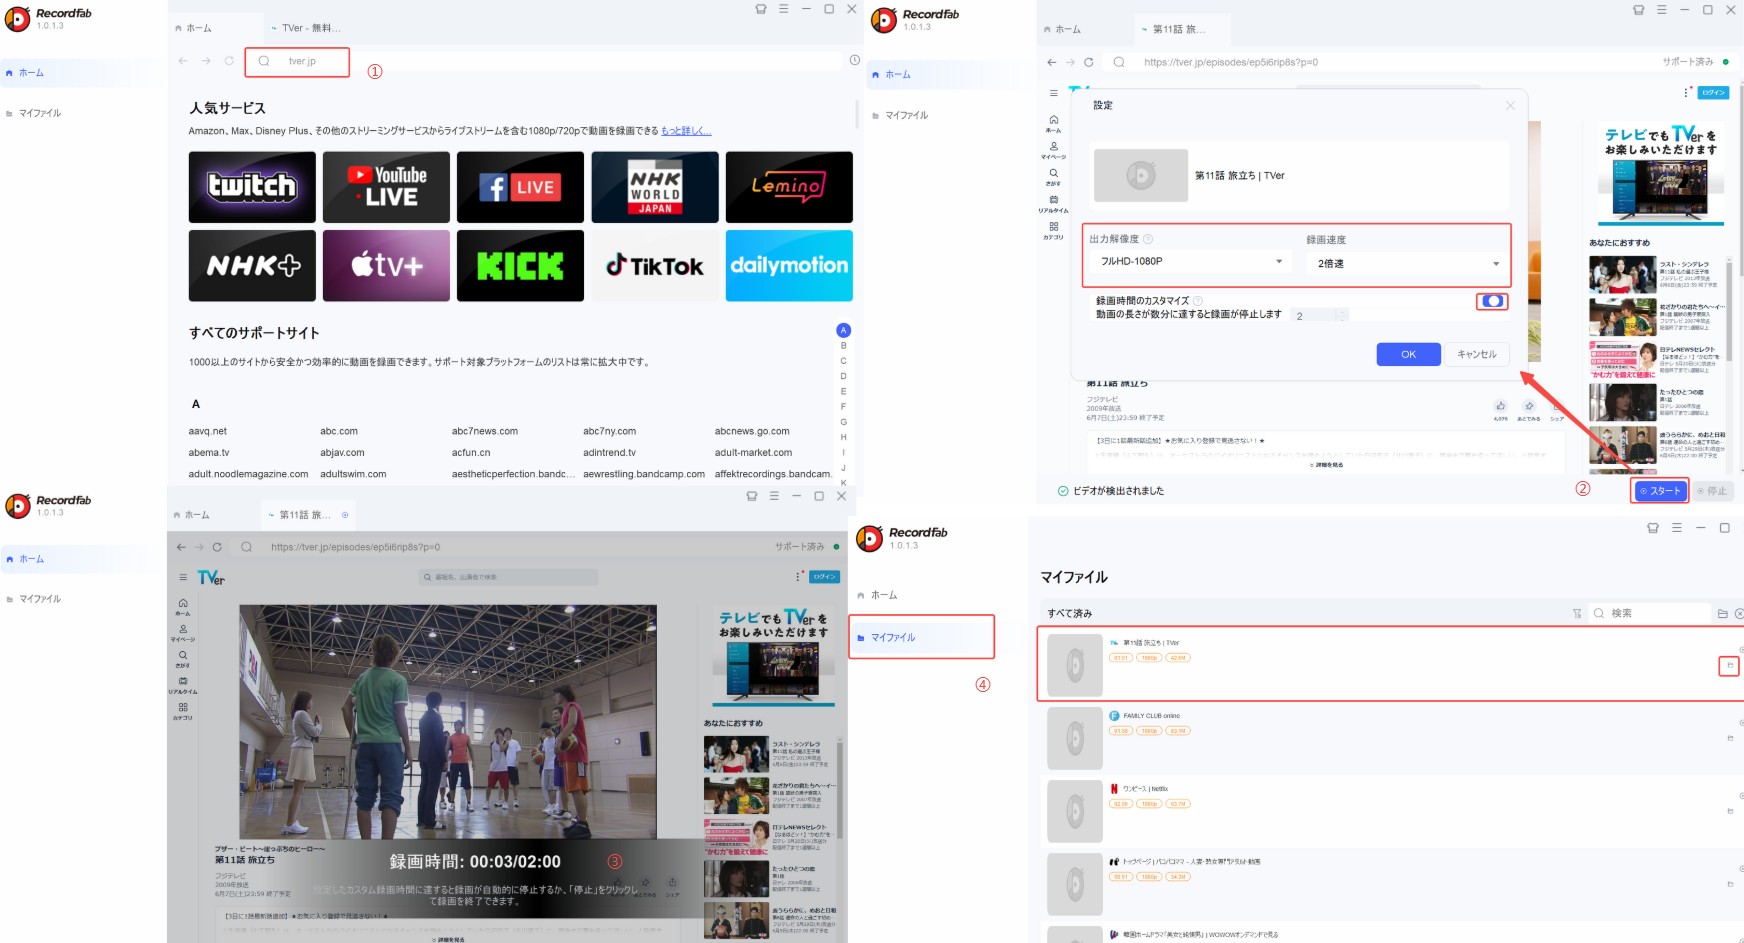Open the dailymotion service tile
This screenshot has width=1744, height=943.
point(789,266)
